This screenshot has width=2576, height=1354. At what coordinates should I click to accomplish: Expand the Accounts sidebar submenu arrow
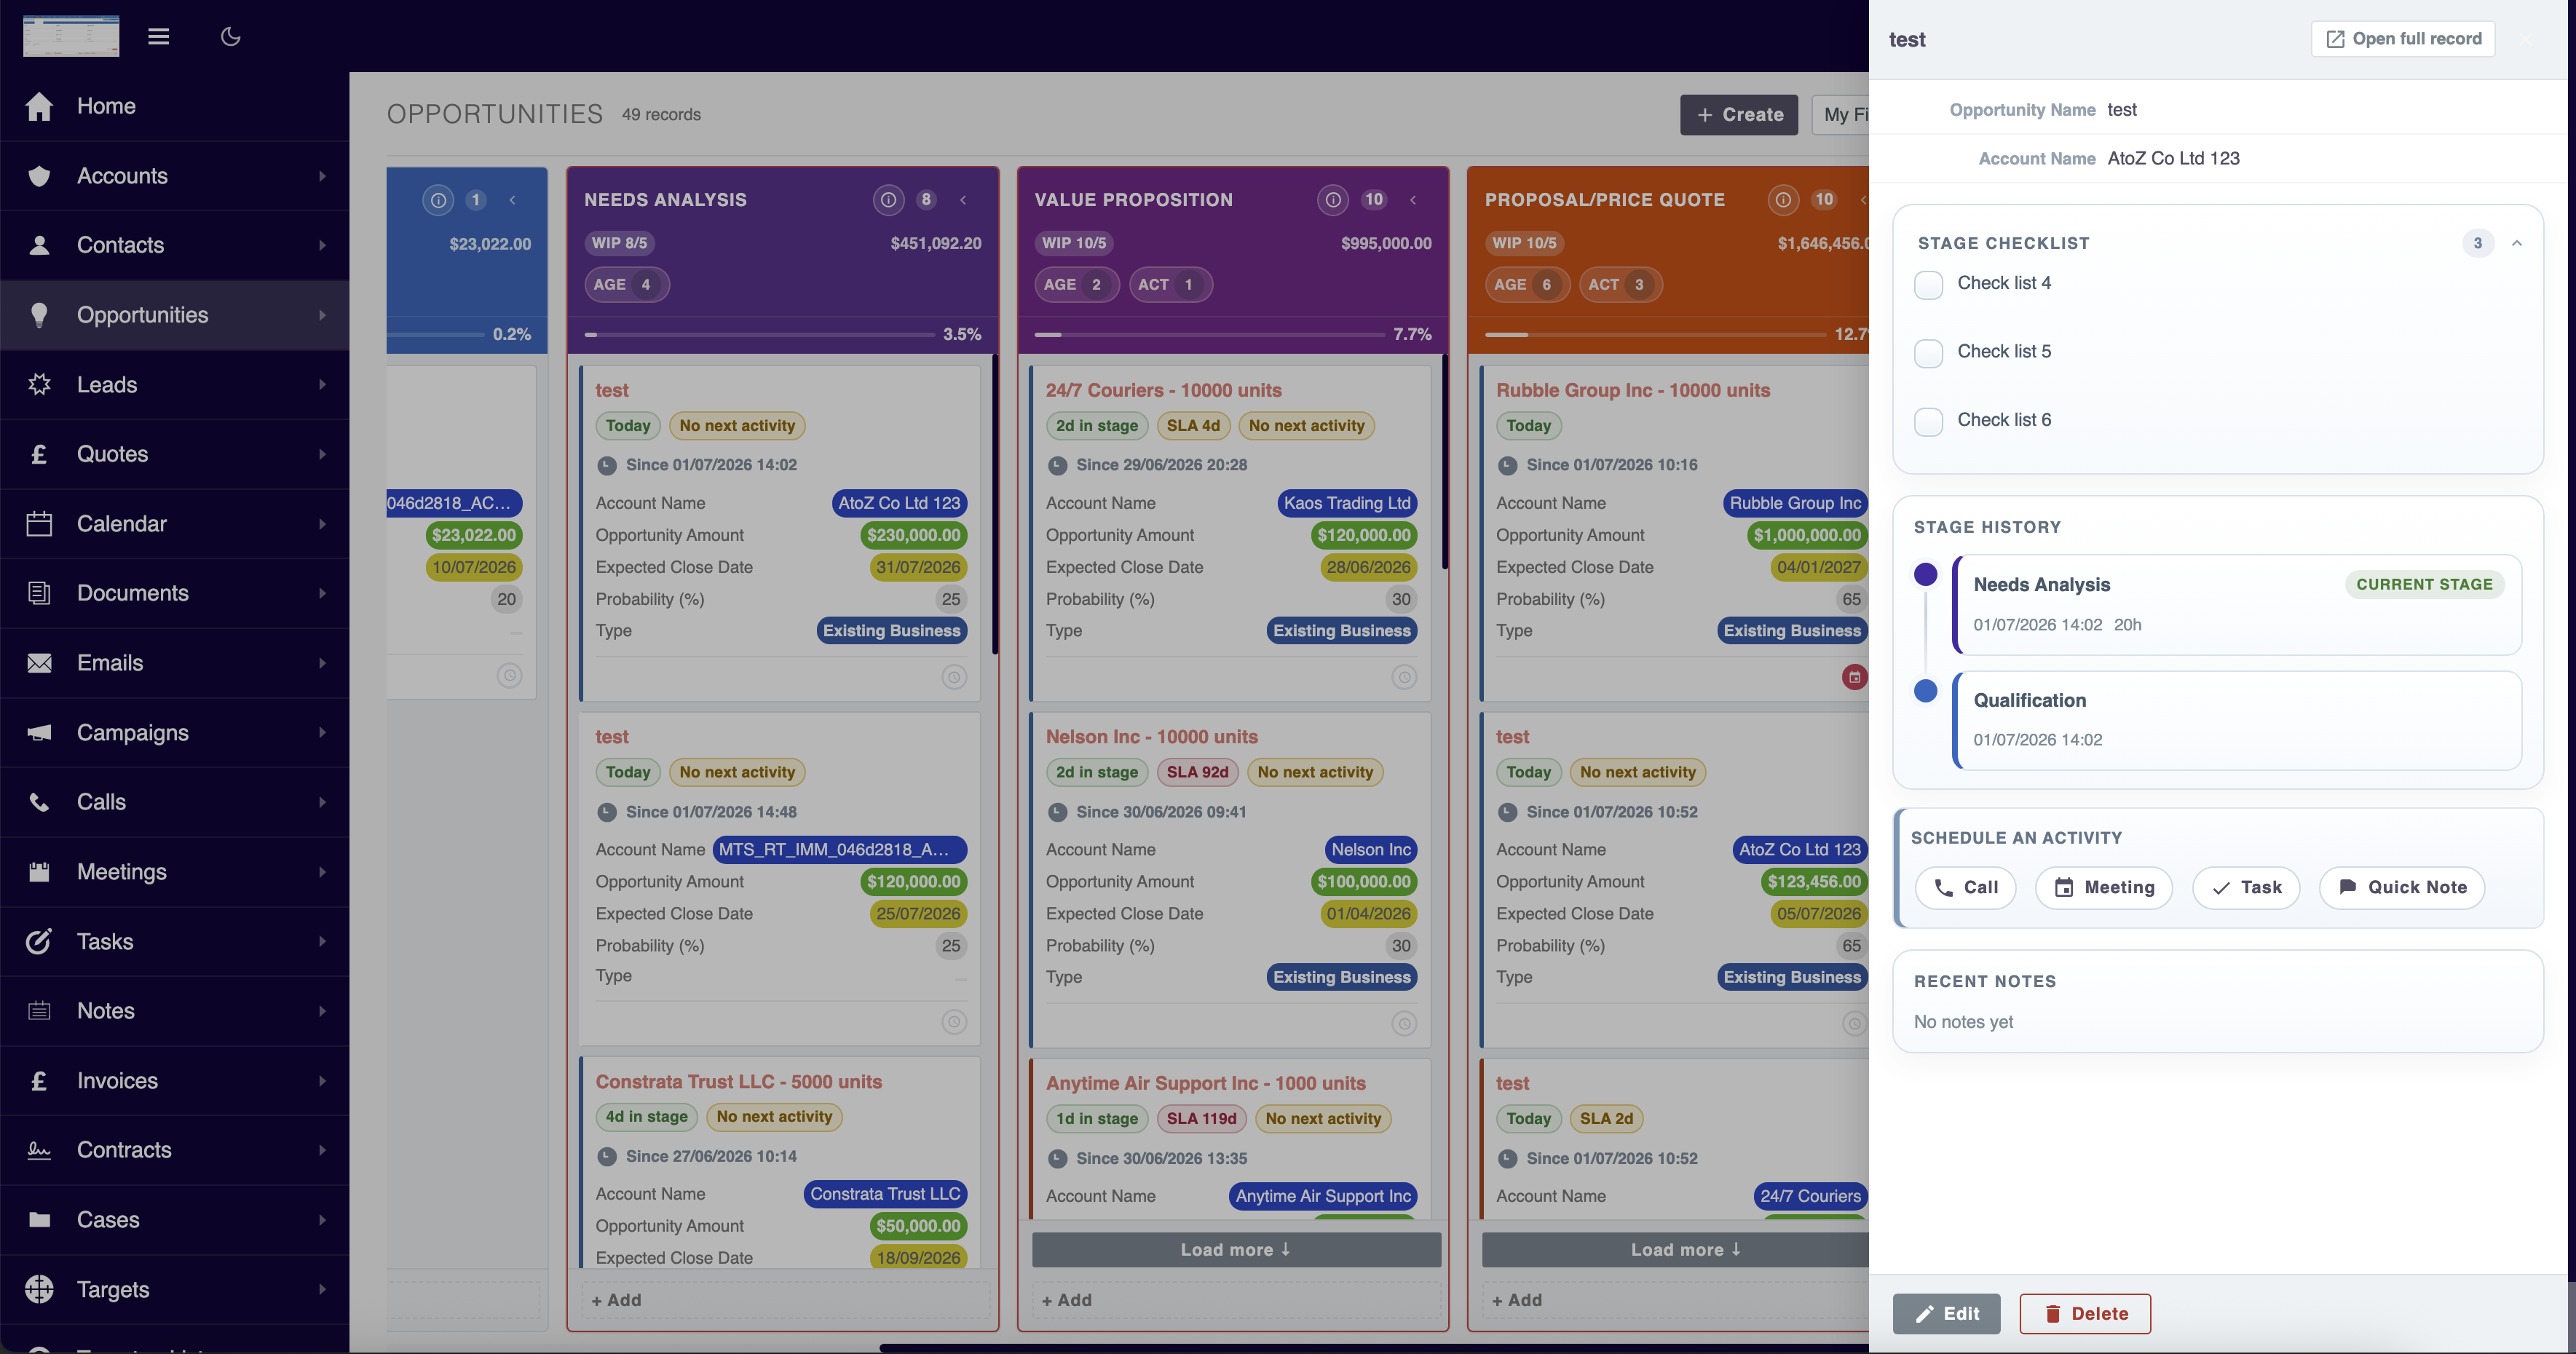click(322, 176)
